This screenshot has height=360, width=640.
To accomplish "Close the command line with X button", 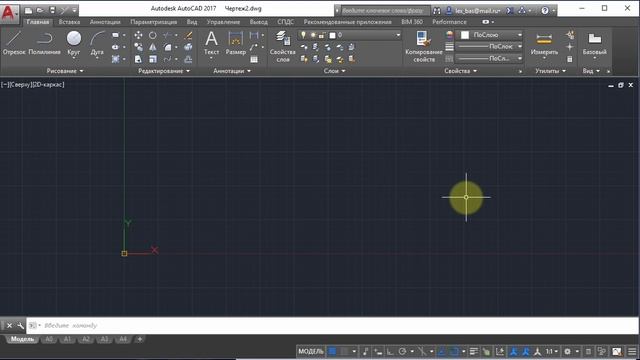I will 9,325.
